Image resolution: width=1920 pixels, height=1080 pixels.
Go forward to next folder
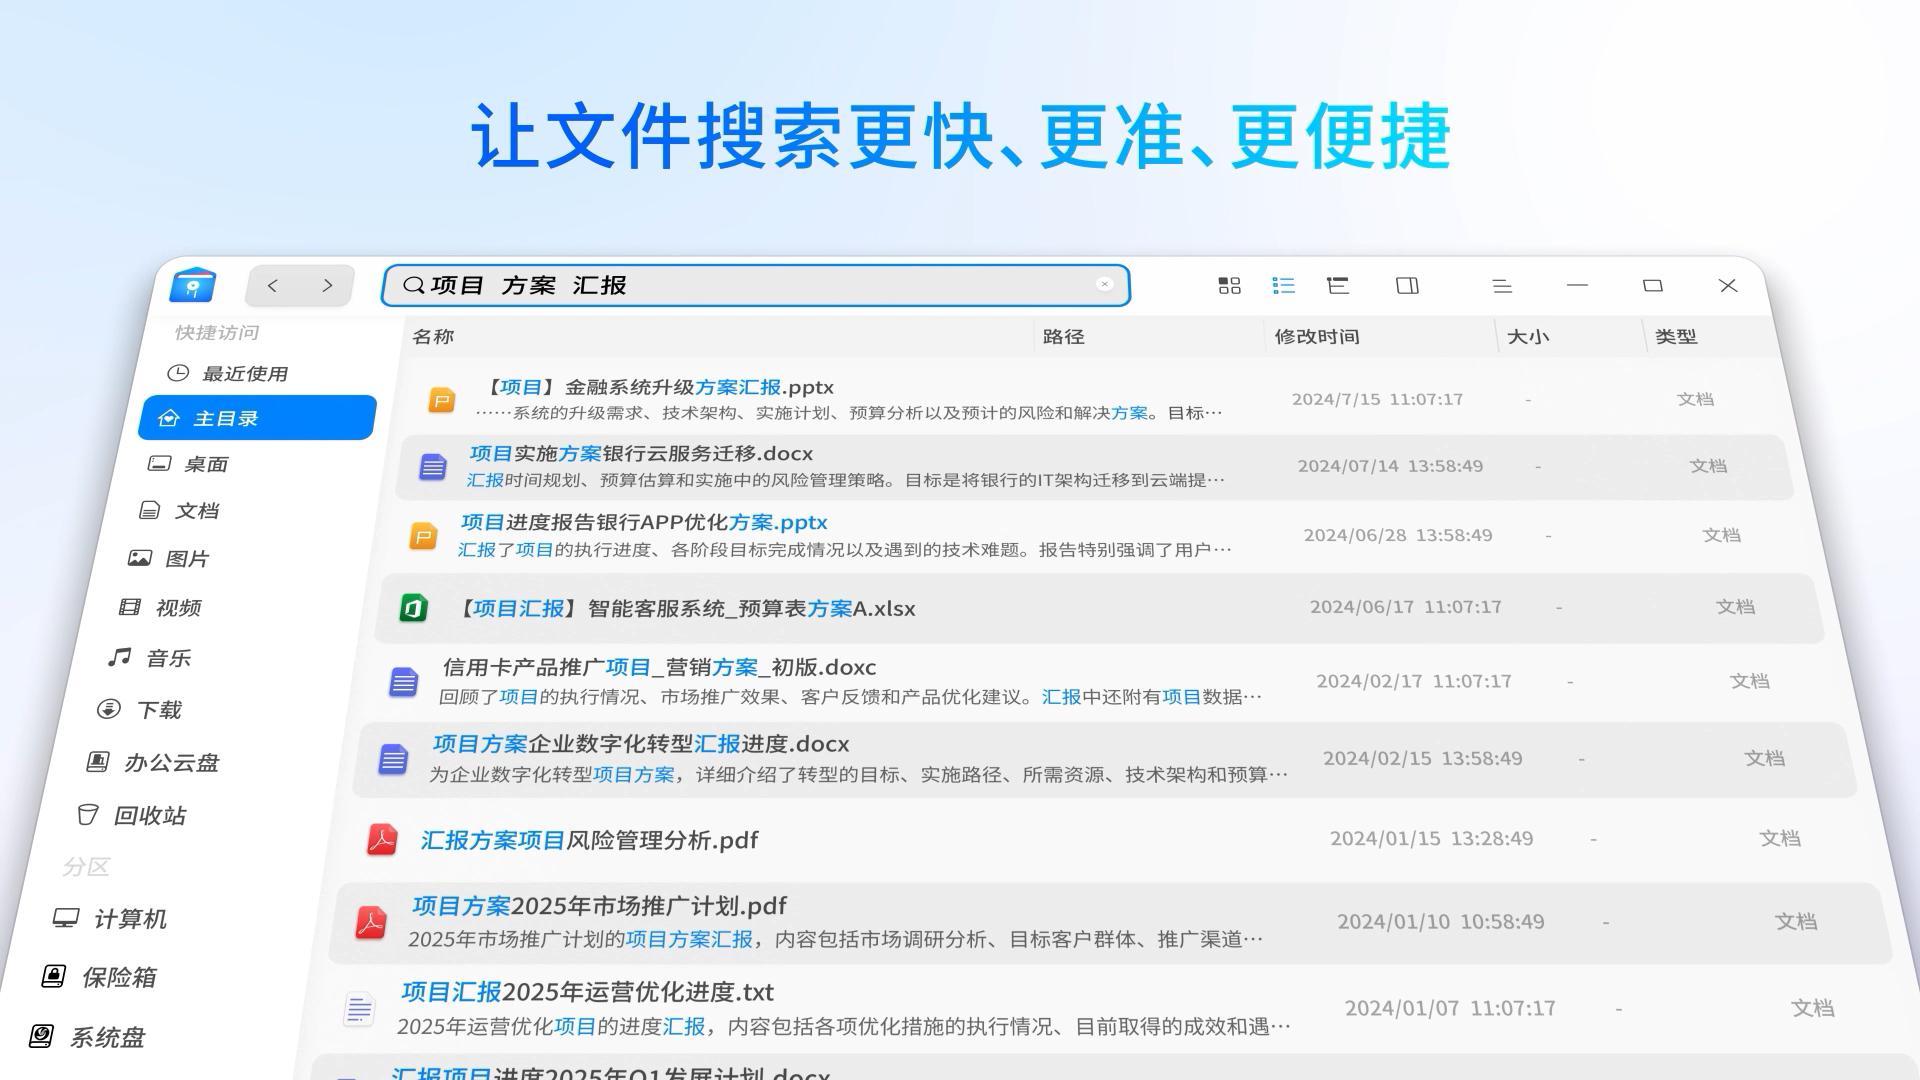[x=327, y=286]
